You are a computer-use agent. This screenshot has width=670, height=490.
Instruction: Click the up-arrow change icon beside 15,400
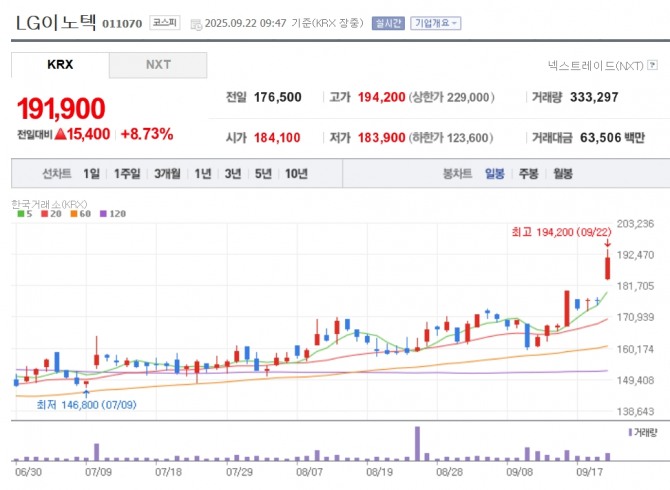[x=61, y=134]
